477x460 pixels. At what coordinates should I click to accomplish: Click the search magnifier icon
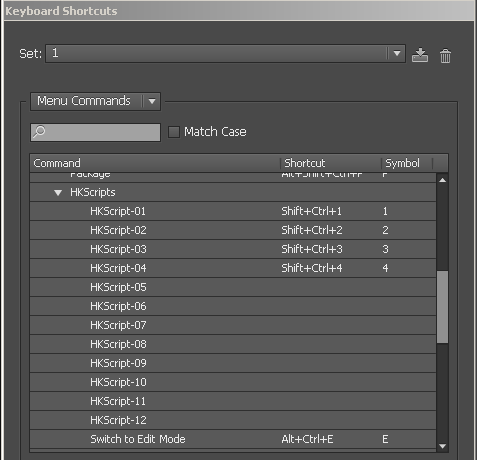point(39,131)
